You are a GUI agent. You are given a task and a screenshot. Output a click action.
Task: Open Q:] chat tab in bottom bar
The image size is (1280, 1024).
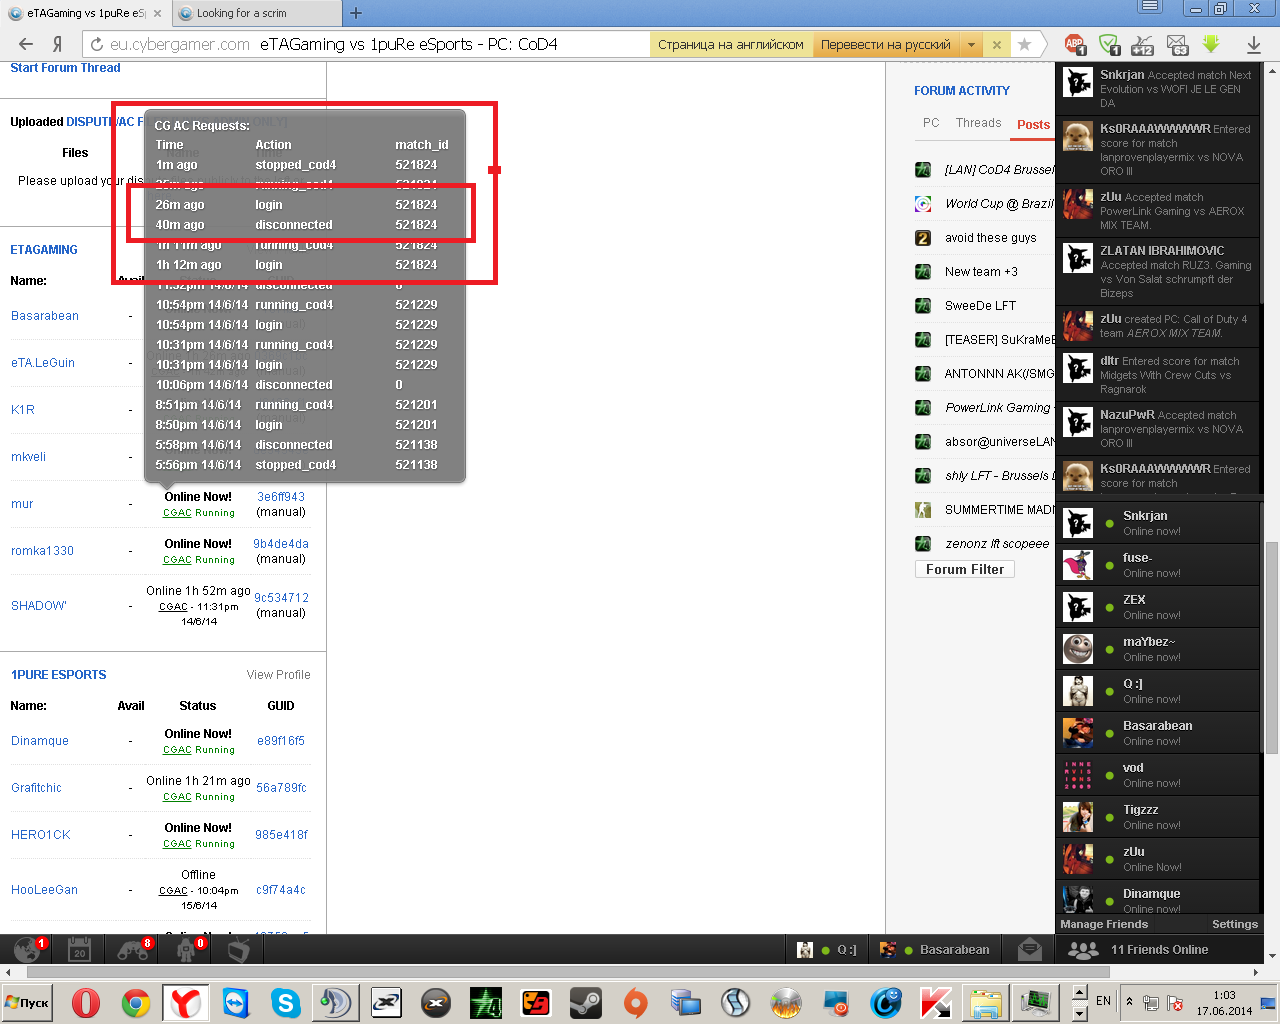[x=828, y=950]
